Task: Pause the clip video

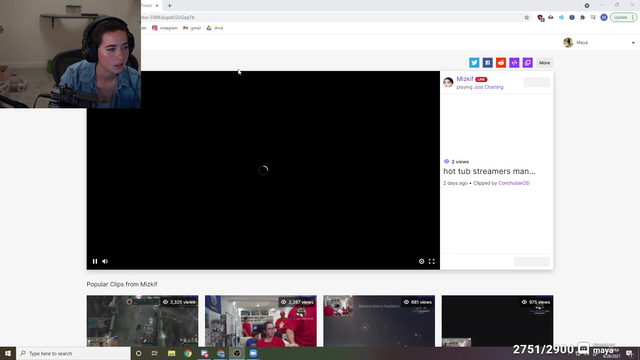Action: click(x=95, y=261)
